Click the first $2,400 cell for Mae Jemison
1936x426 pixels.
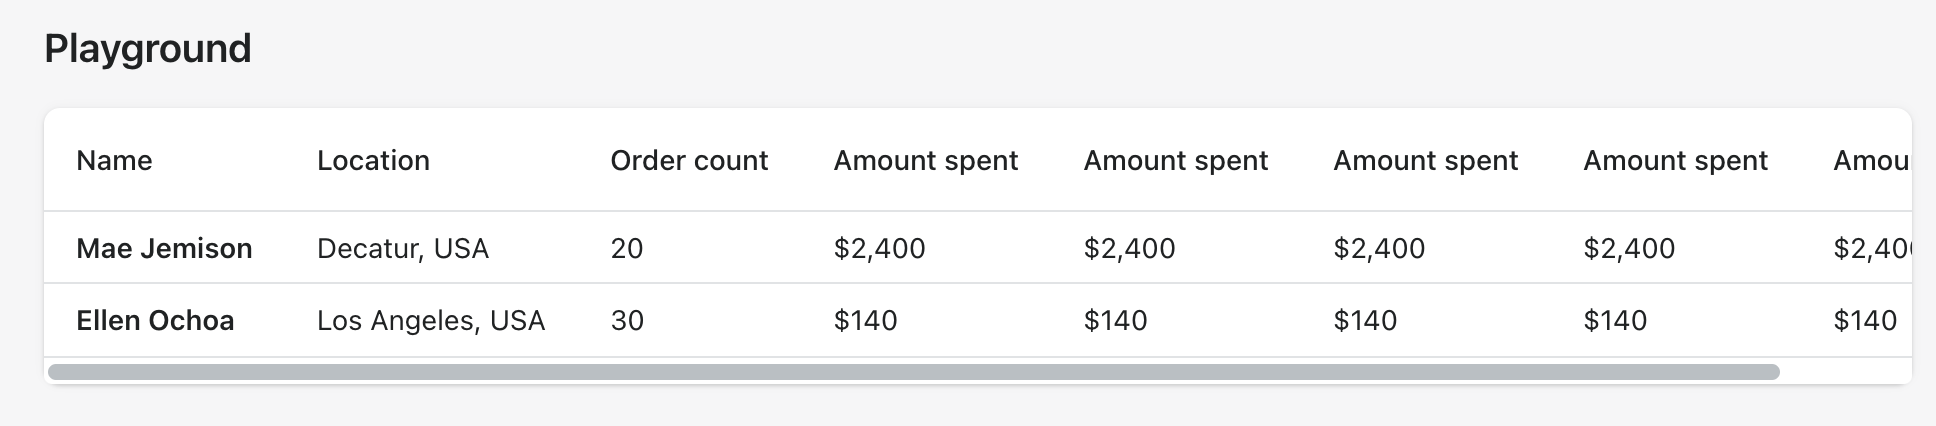point(880,248)
